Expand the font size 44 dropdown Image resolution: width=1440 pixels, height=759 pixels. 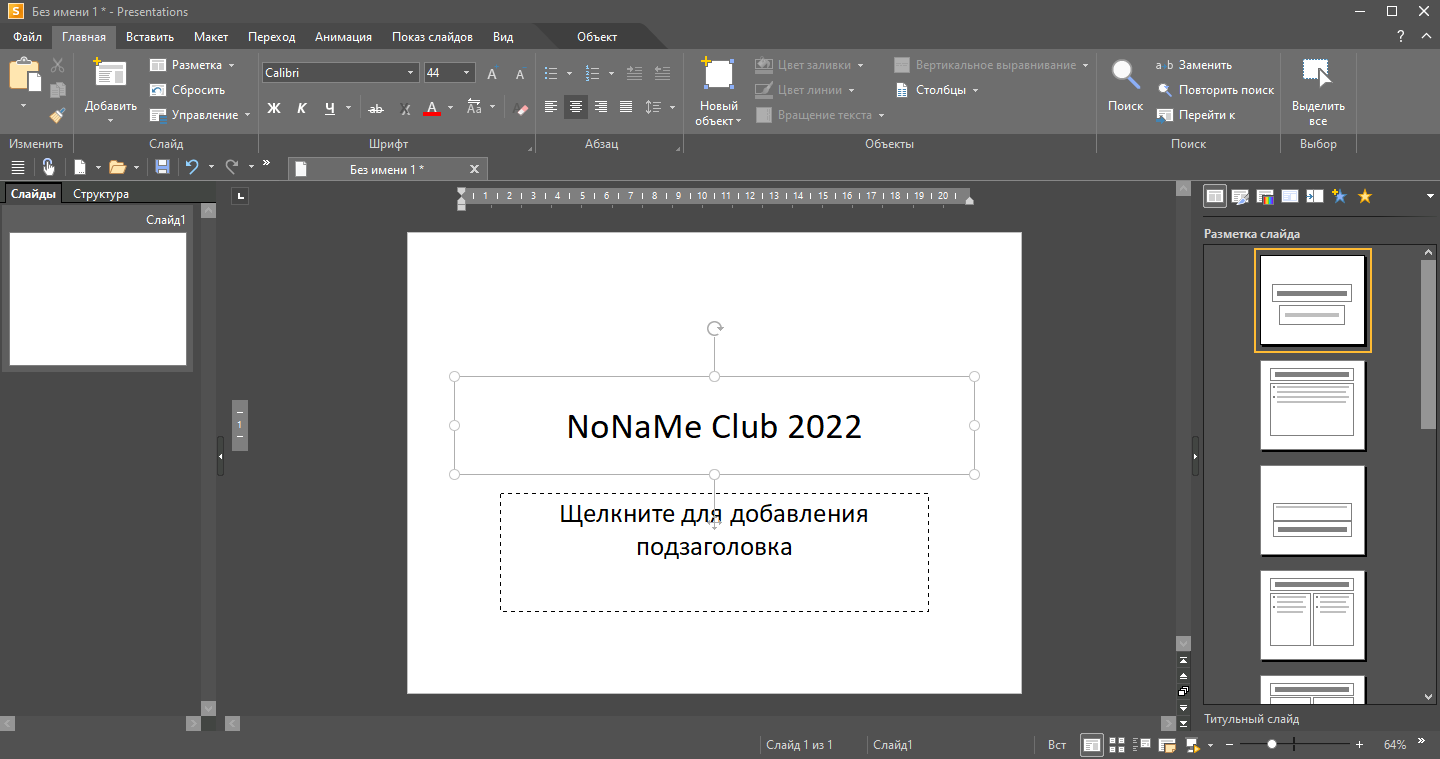coord(467,73)
